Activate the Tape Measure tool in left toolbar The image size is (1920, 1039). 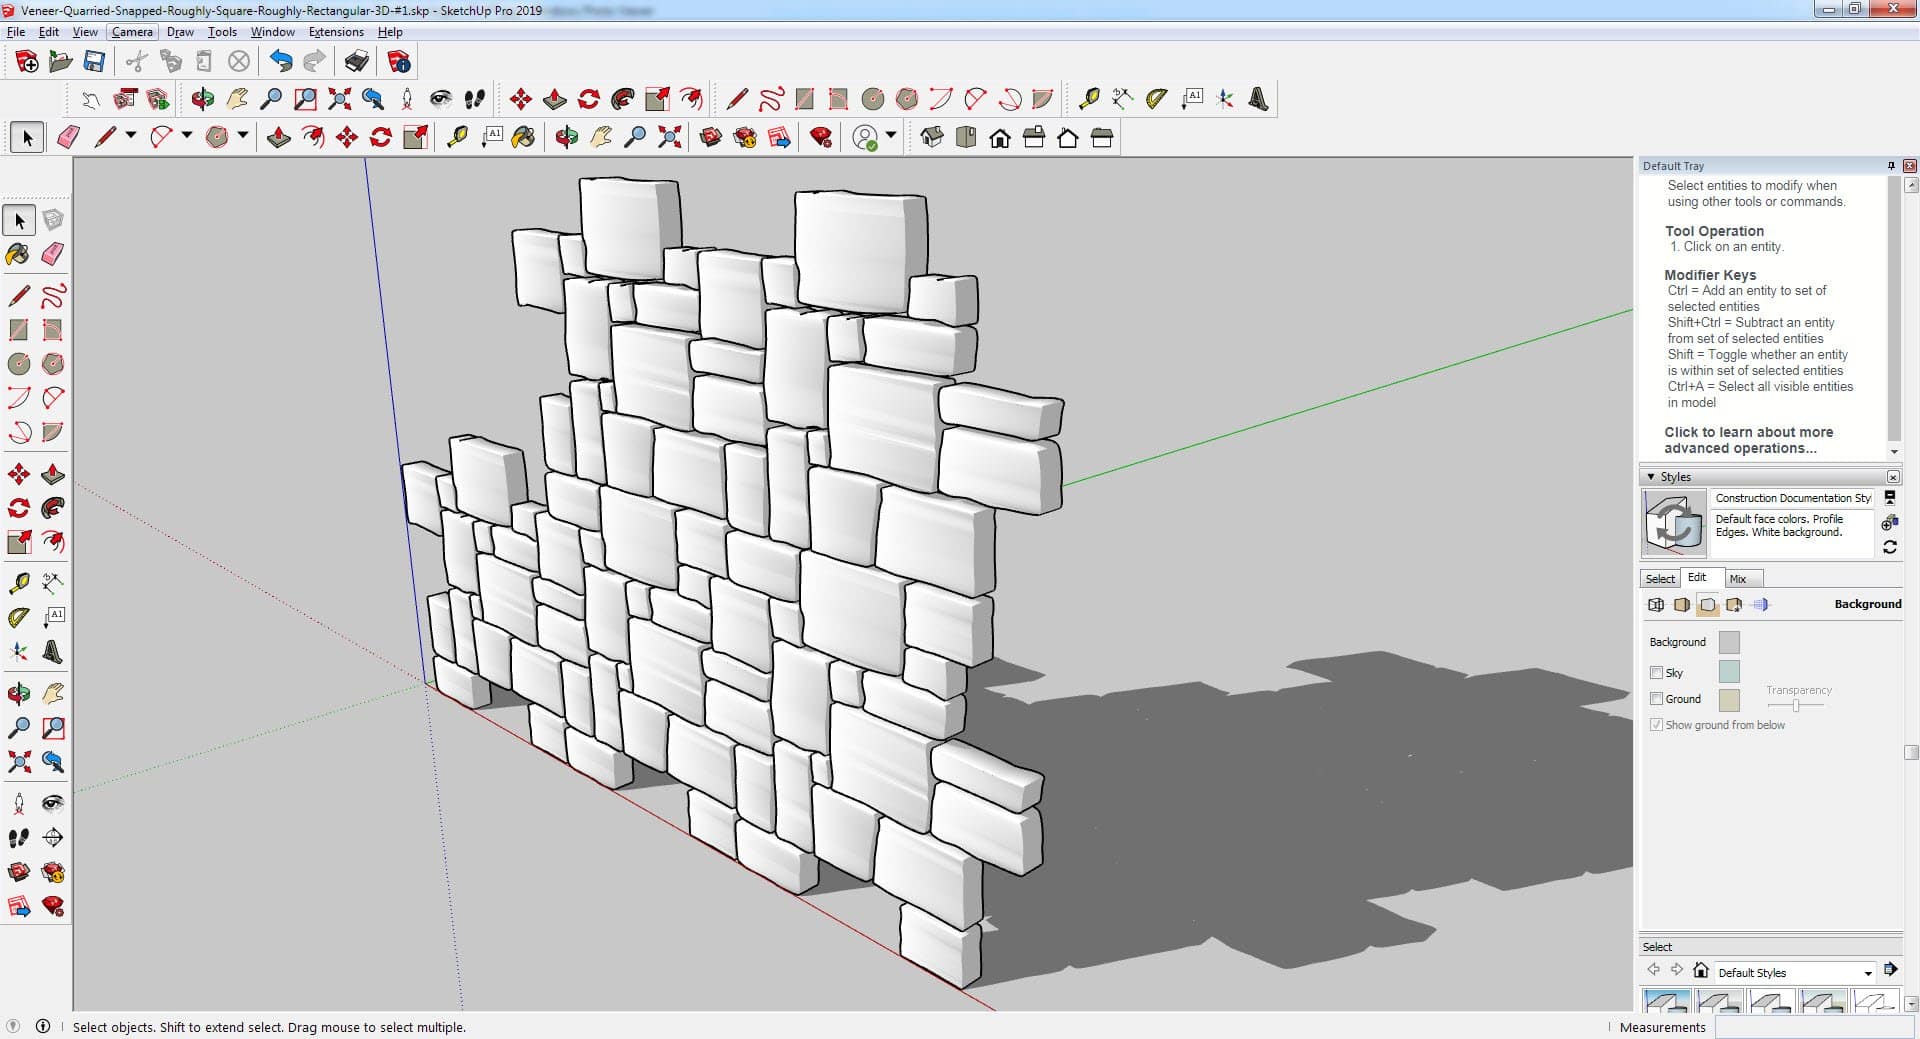tap(18, 583)
